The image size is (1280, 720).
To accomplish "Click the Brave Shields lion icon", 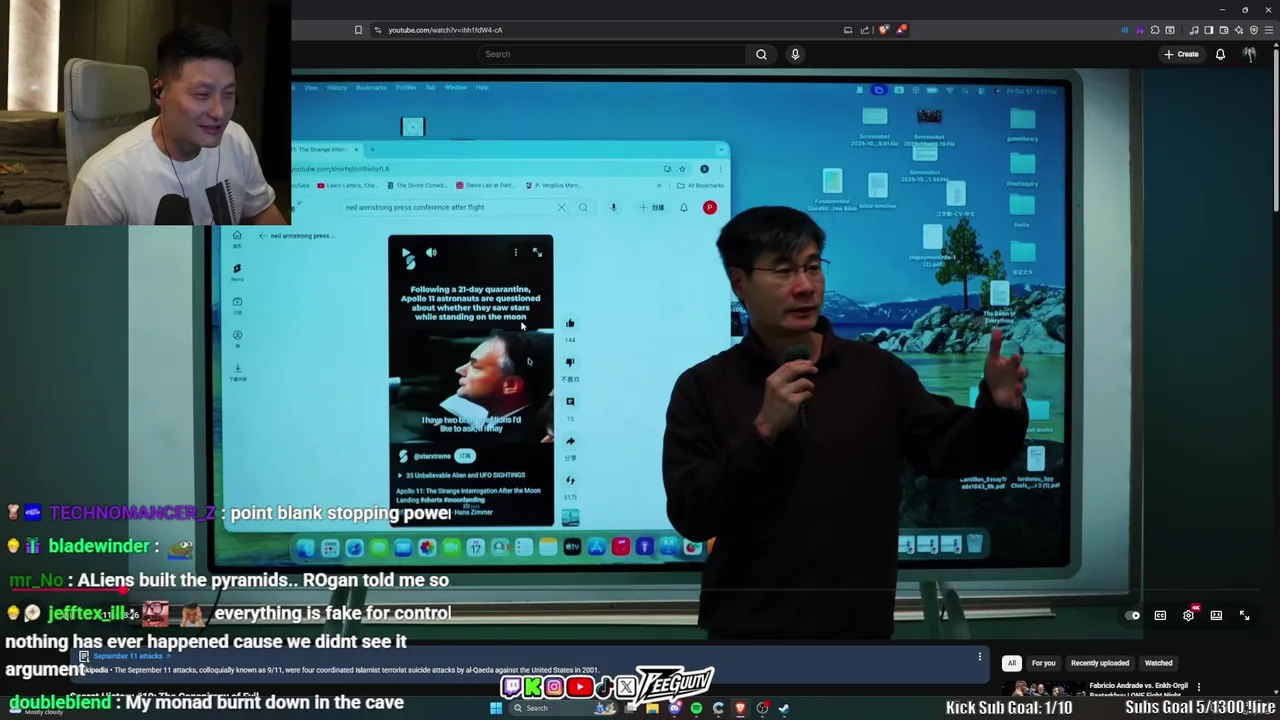I will [883, 30].
